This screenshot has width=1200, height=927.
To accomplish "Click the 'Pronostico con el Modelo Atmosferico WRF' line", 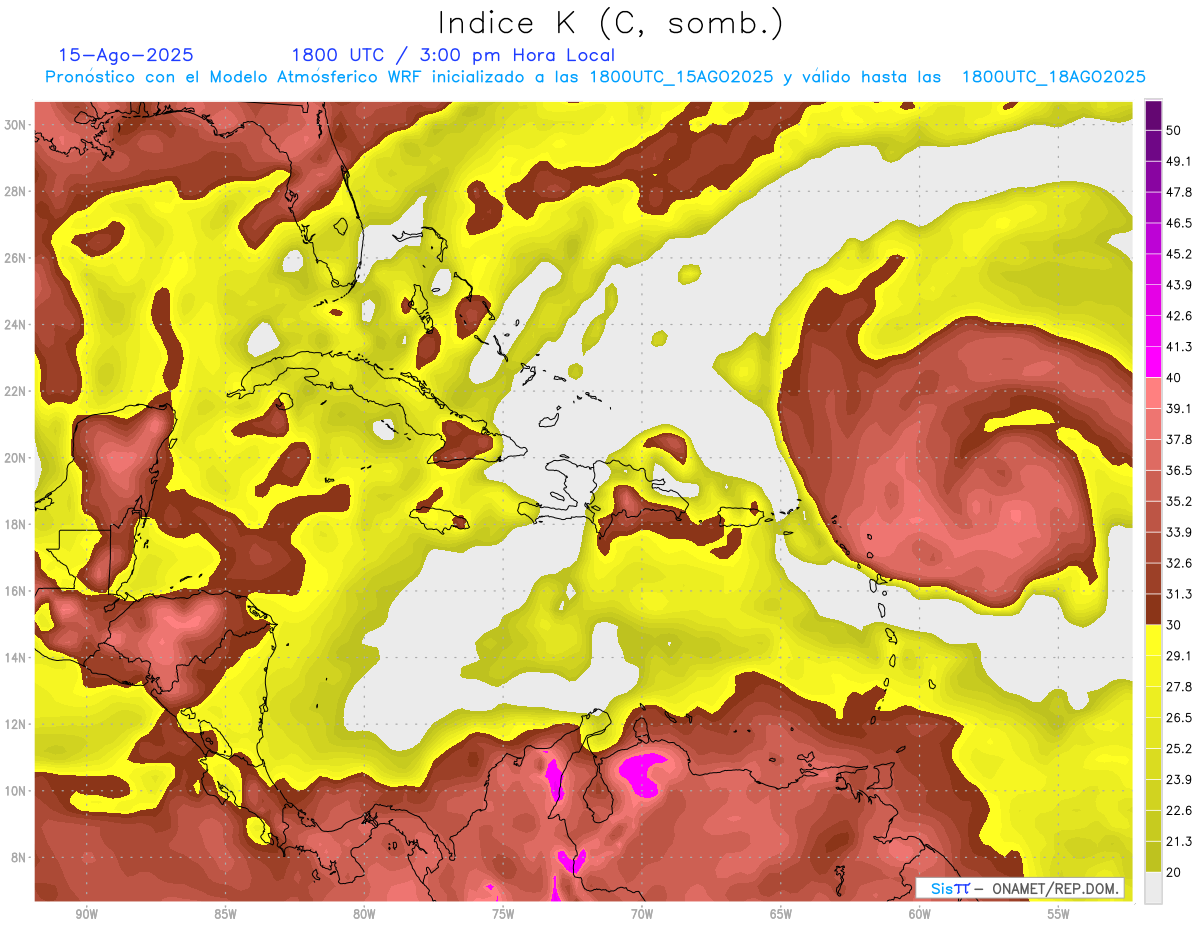I will (594, 77).
